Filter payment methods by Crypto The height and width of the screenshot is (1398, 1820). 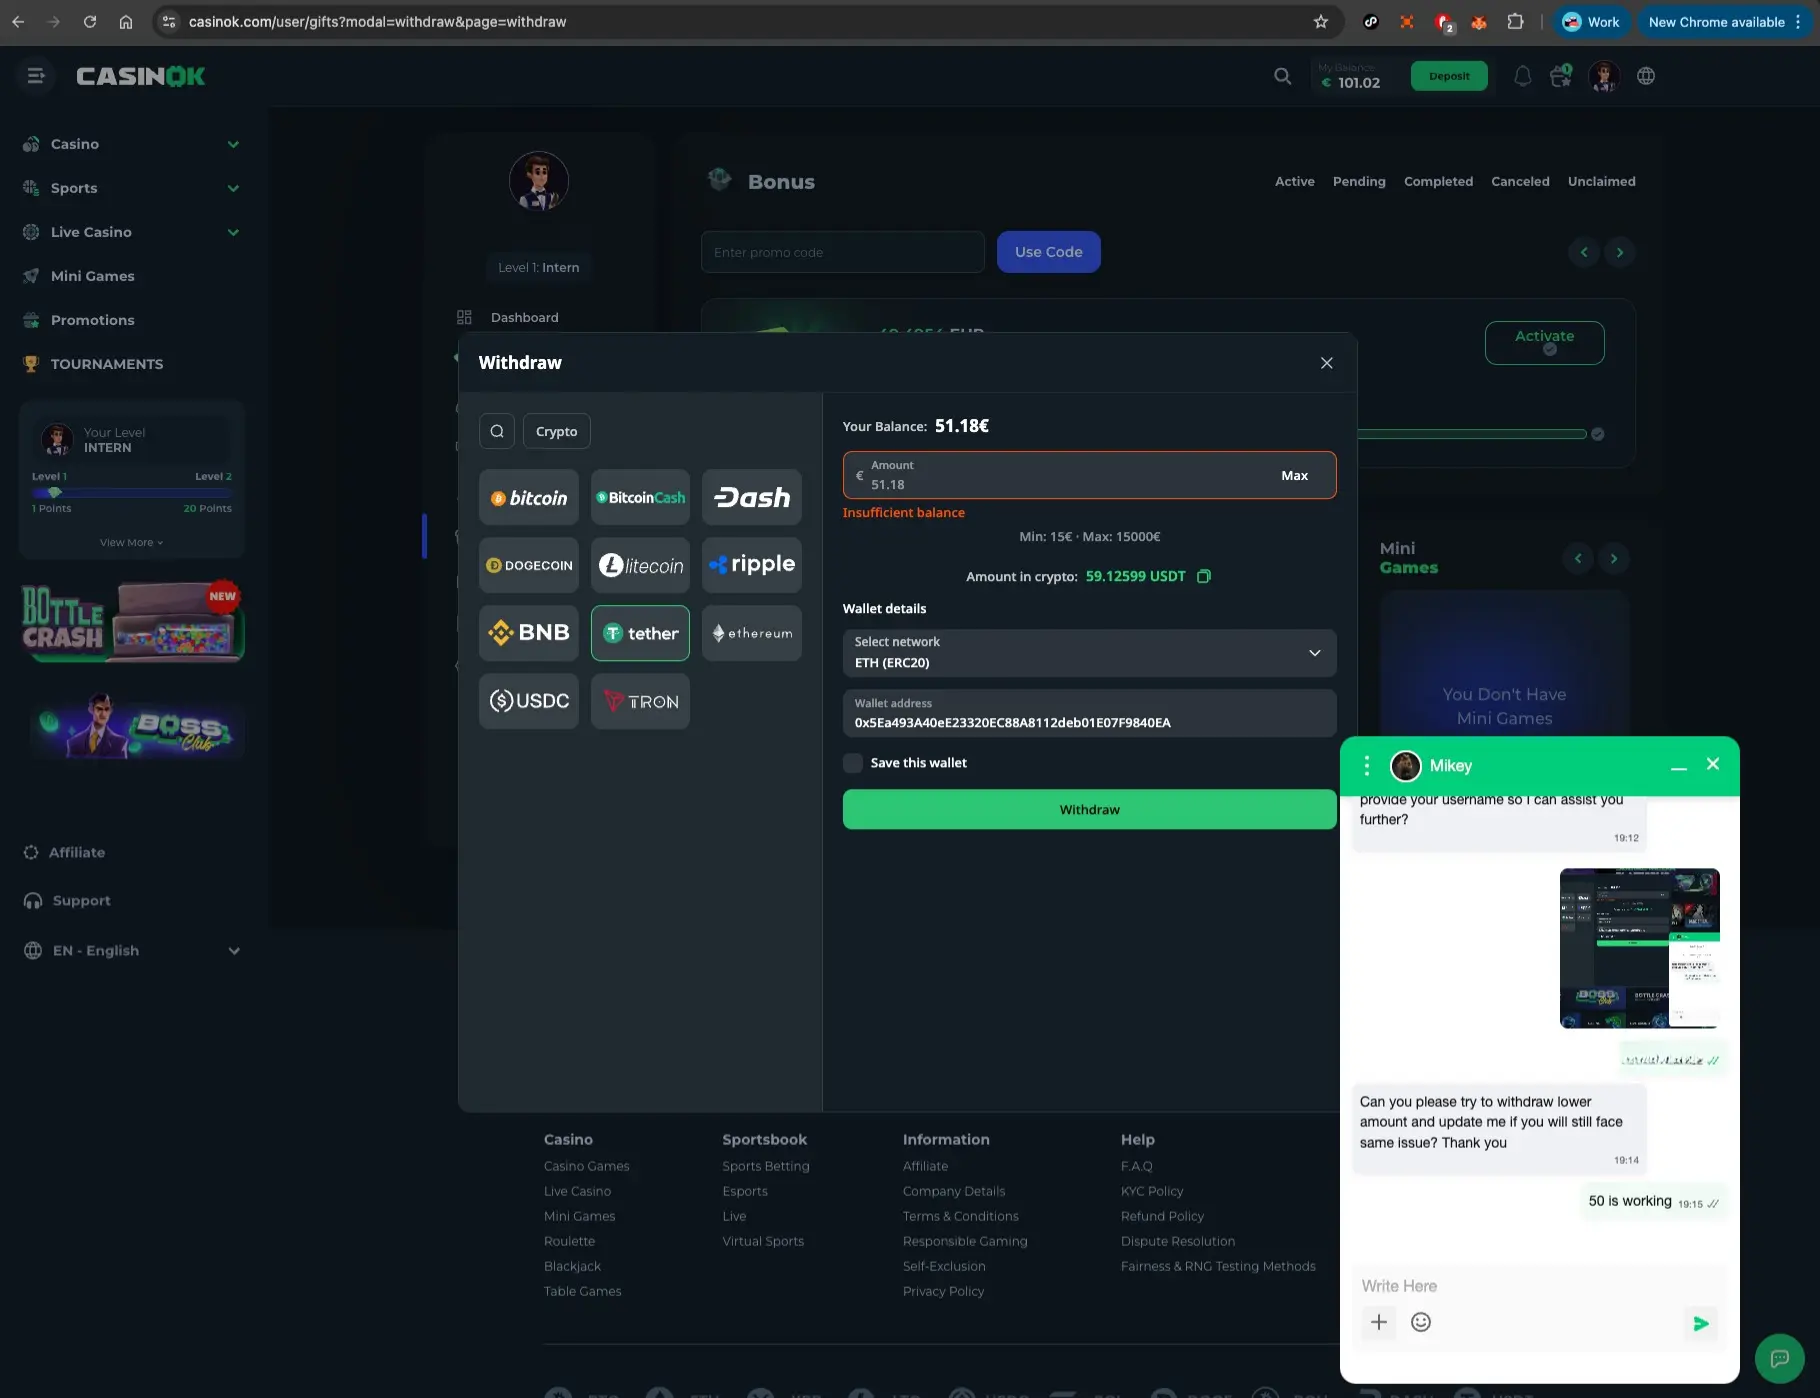[x=556, y=431]
